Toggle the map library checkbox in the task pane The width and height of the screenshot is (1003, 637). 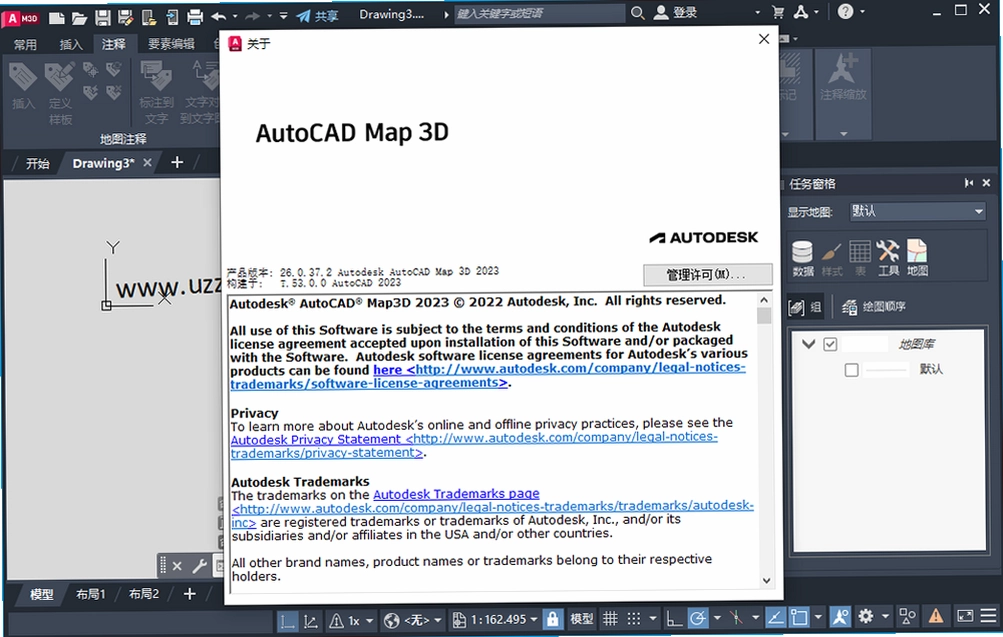click(x=830, y=344)
